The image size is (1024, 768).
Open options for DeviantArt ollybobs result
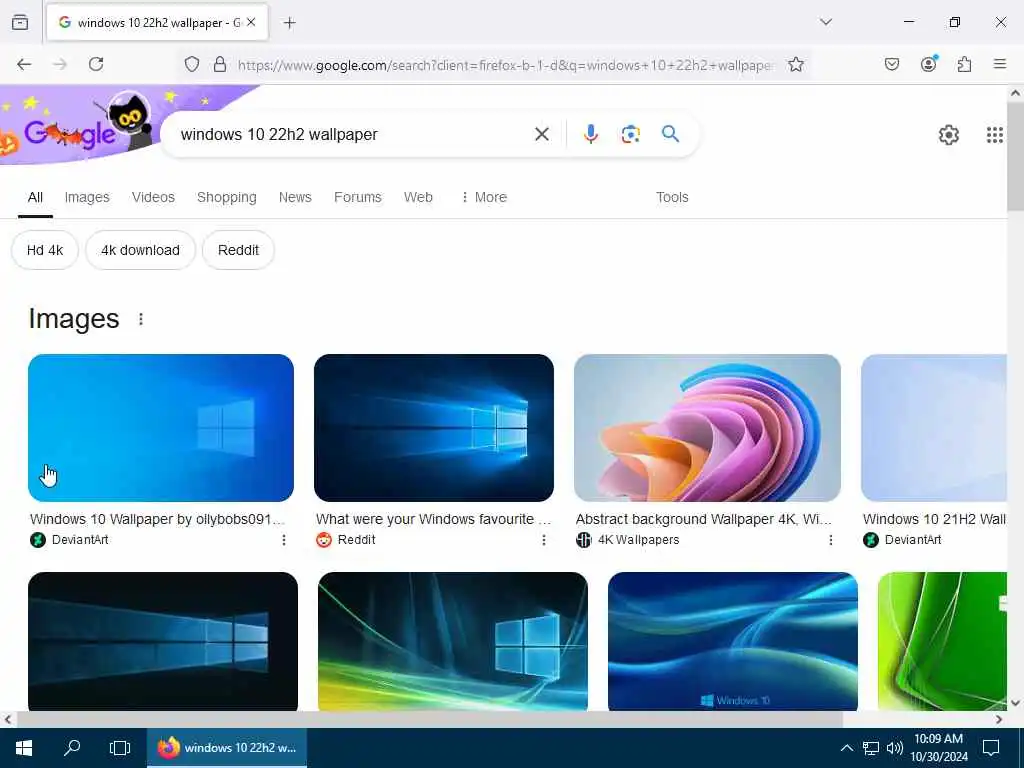click(x=283, y=540)
